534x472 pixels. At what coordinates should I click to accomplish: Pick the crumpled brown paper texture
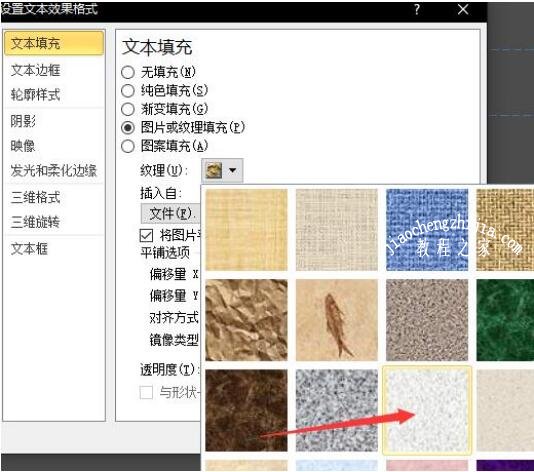[x=246, y=320]
